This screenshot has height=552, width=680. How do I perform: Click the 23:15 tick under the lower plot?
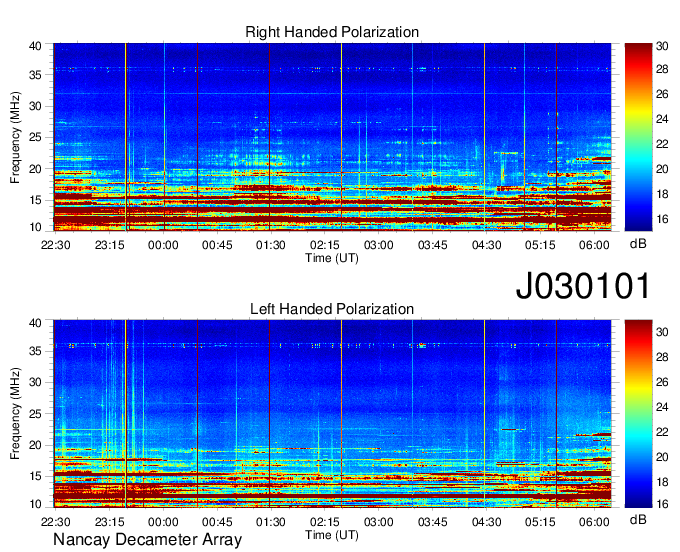109,522
